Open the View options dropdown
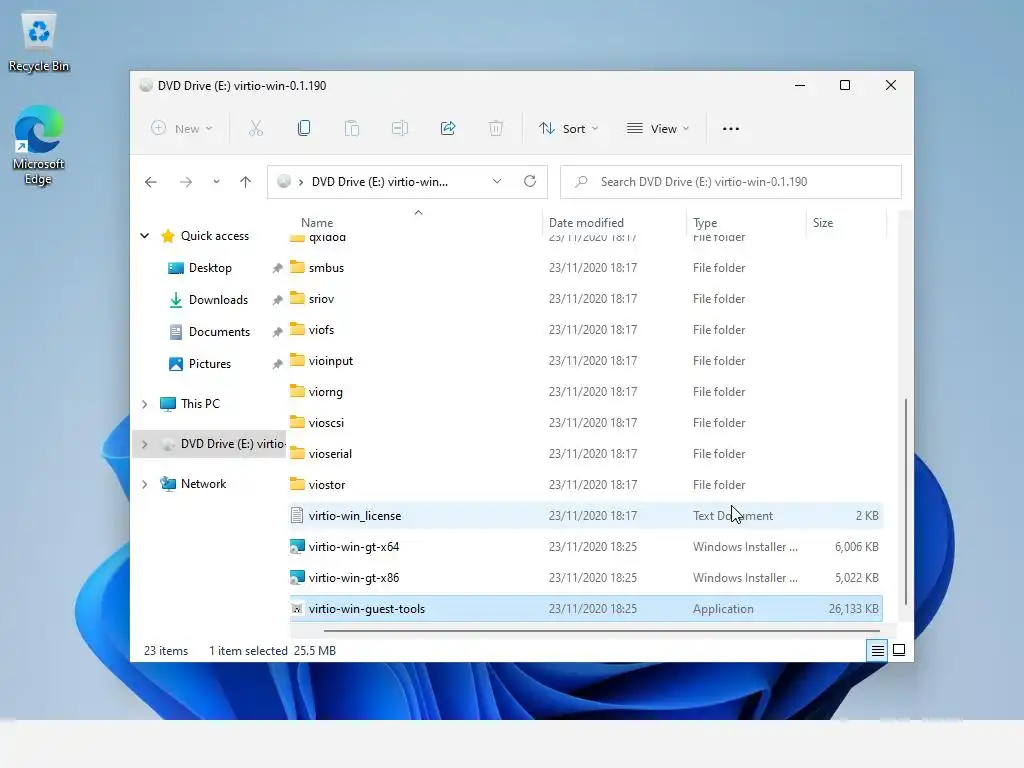Screen dimensions: 1024x768 pyautogui.click(x=658, y=129)
